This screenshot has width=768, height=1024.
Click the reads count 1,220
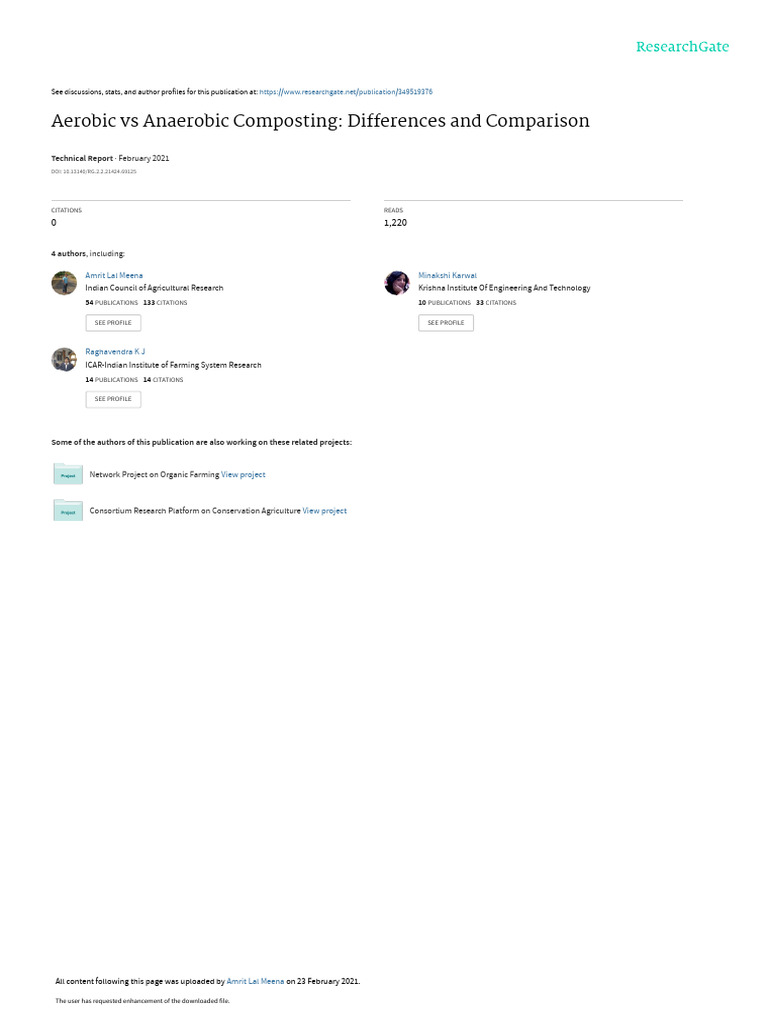click(395, 223)
